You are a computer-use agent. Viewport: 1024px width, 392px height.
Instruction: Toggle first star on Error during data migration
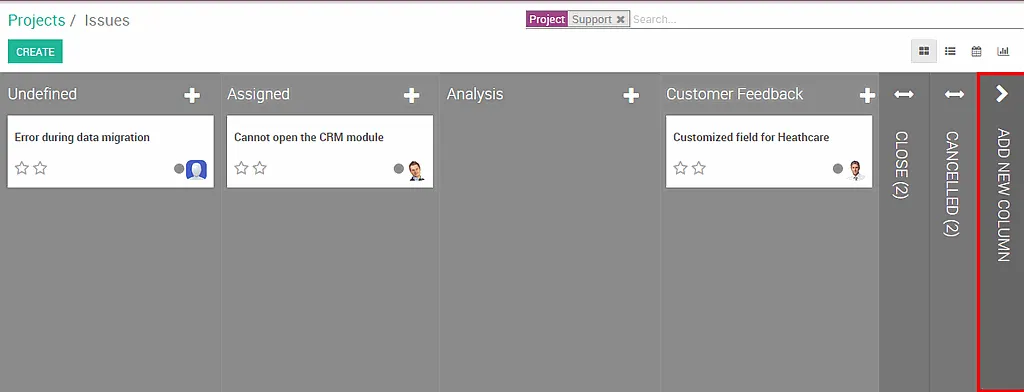pos(22,169)
